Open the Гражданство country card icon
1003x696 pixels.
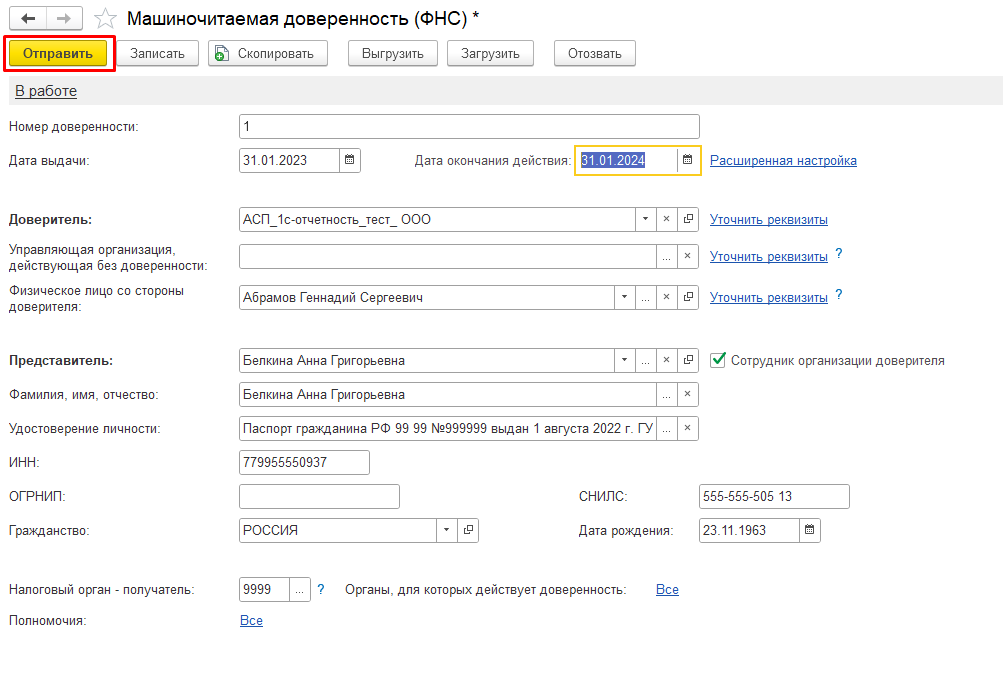coord(468,530)
